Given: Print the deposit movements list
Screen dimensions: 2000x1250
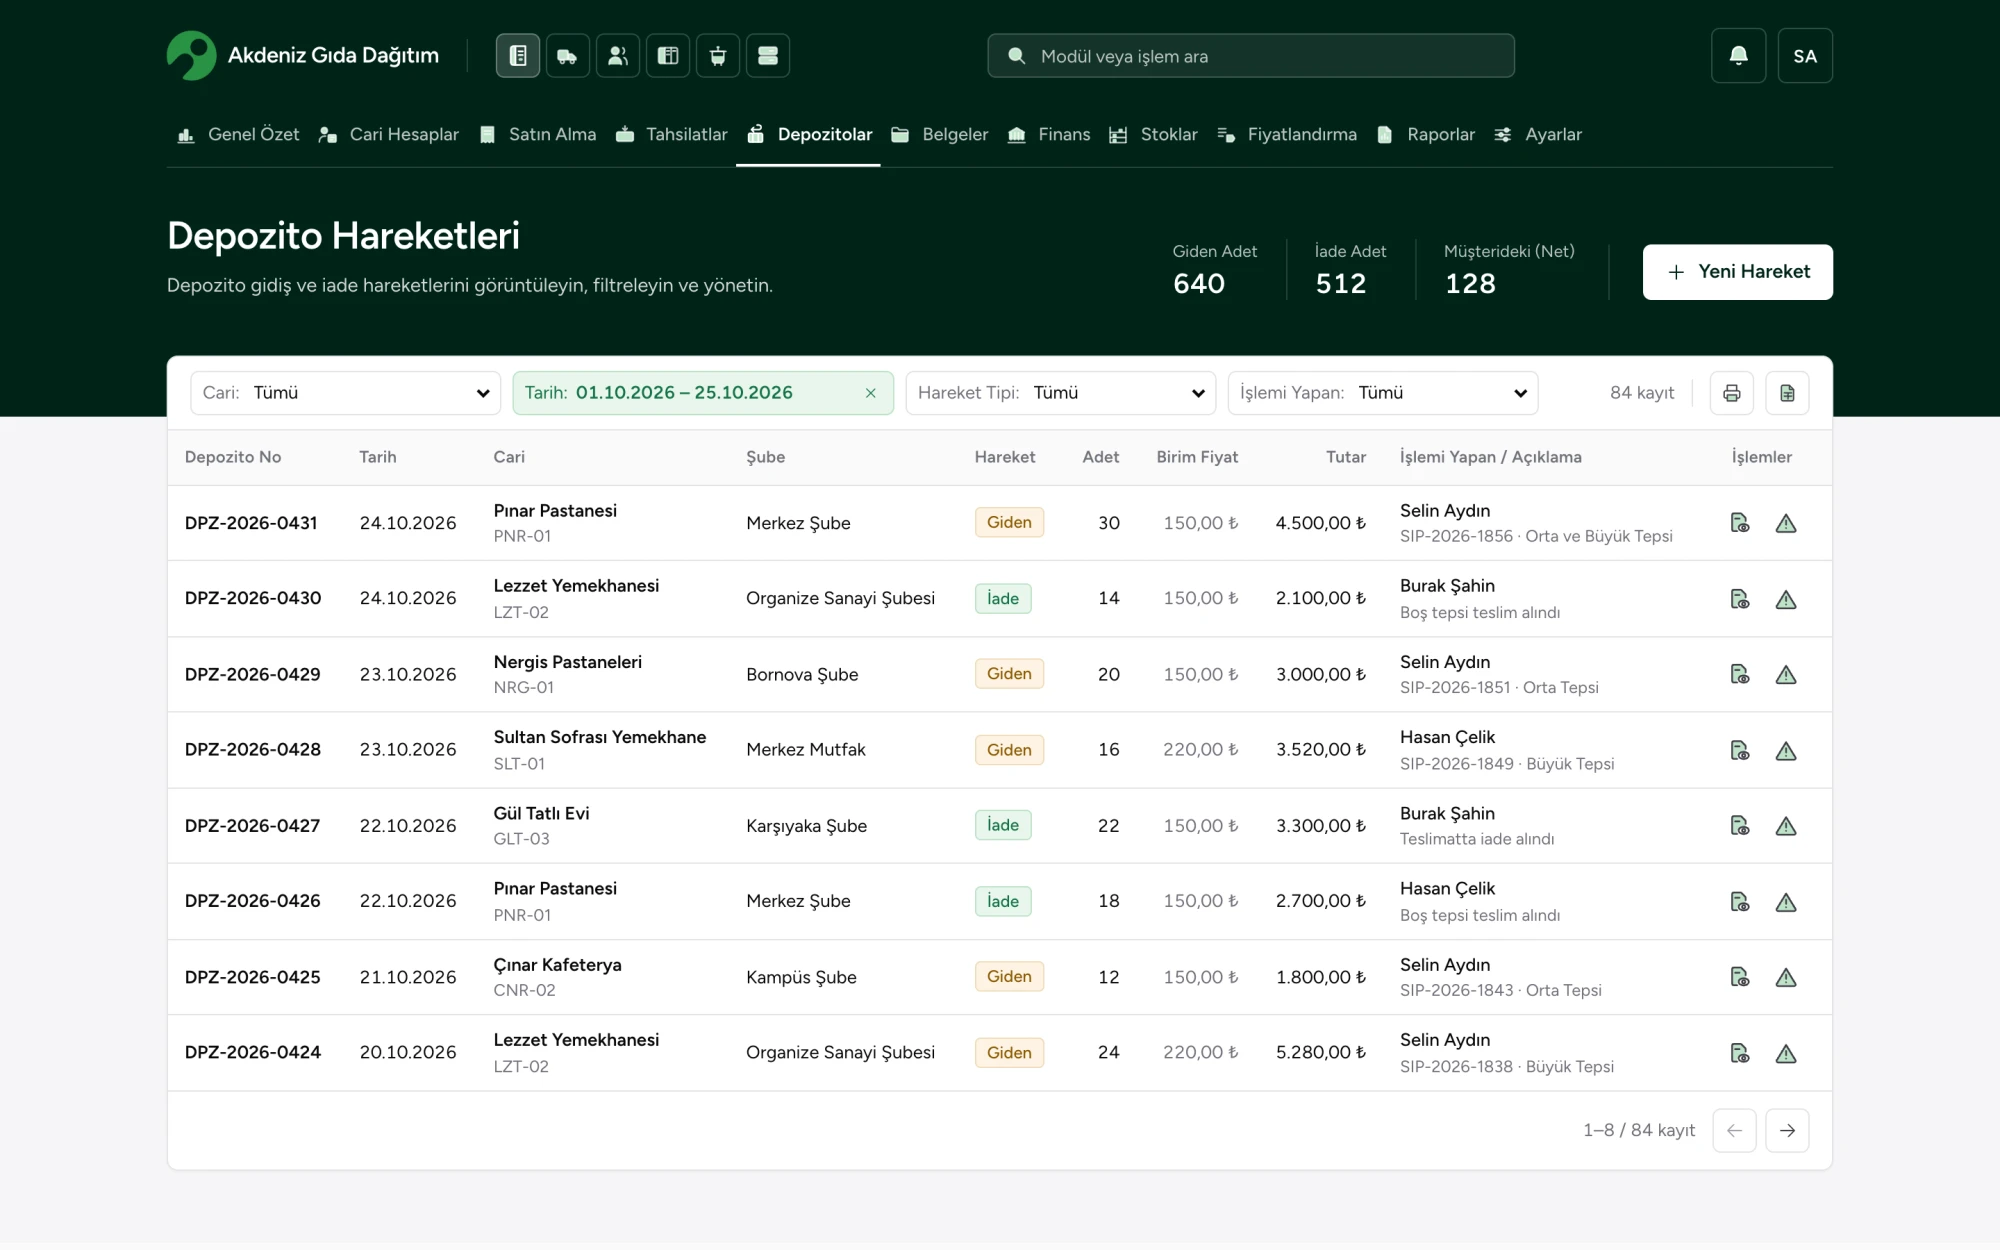Looking at the screenshot, I should (x=1732, y=393).
